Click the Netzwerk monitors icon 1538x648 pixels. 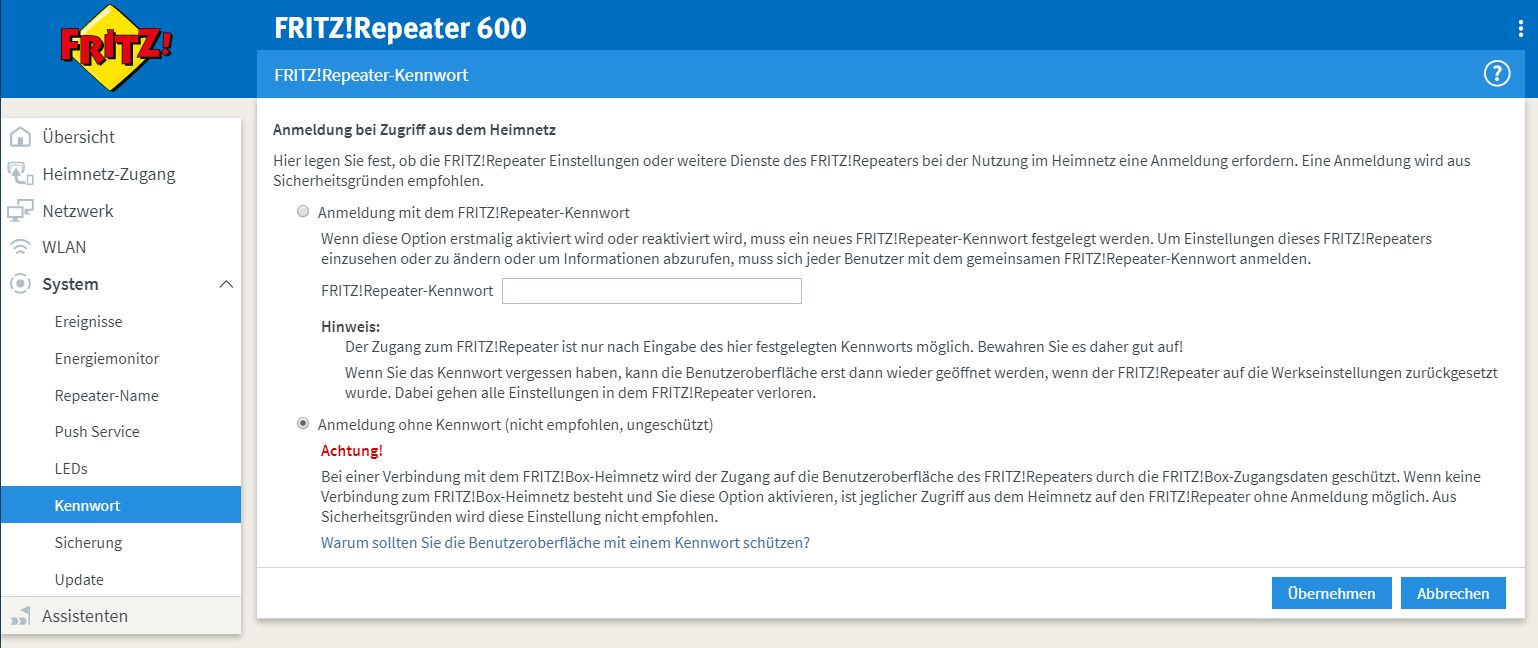20,211
